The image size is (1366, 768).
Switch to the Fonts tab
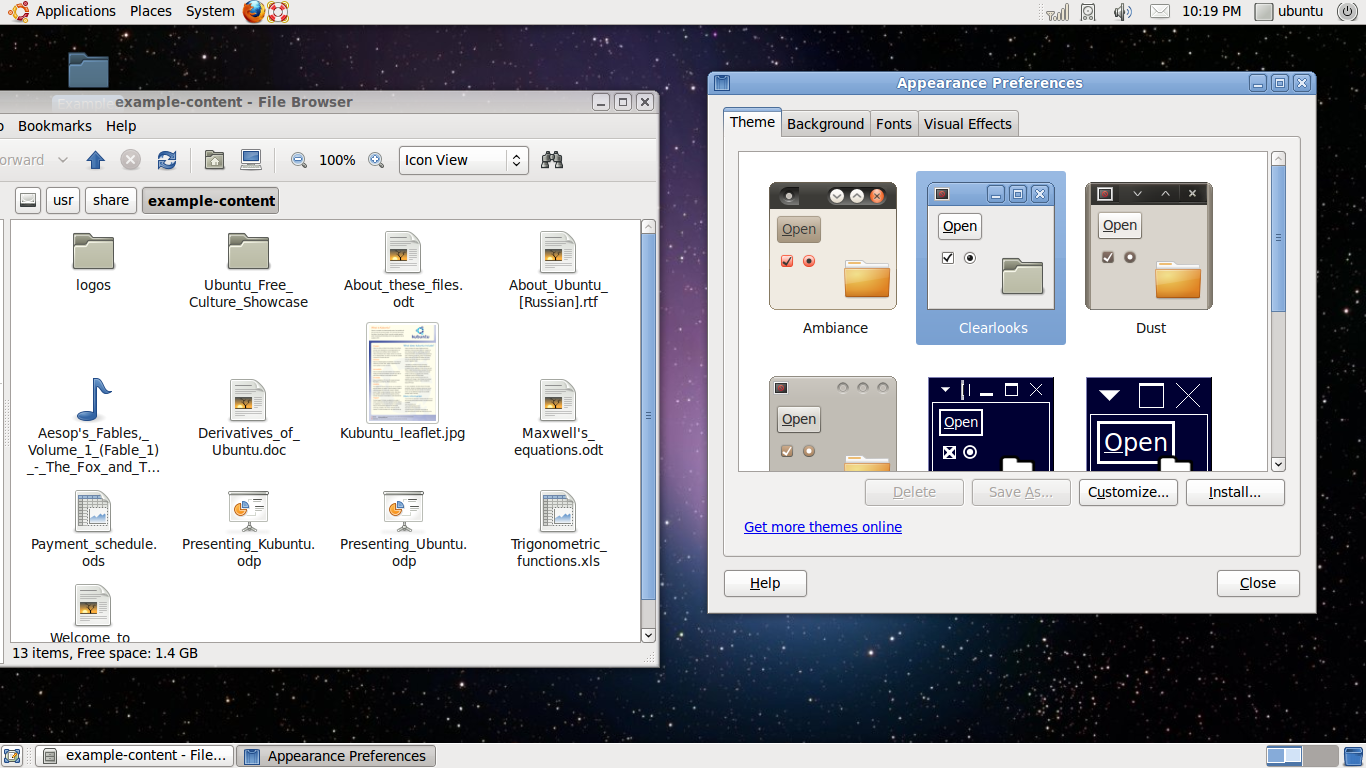tap(894, 124)
